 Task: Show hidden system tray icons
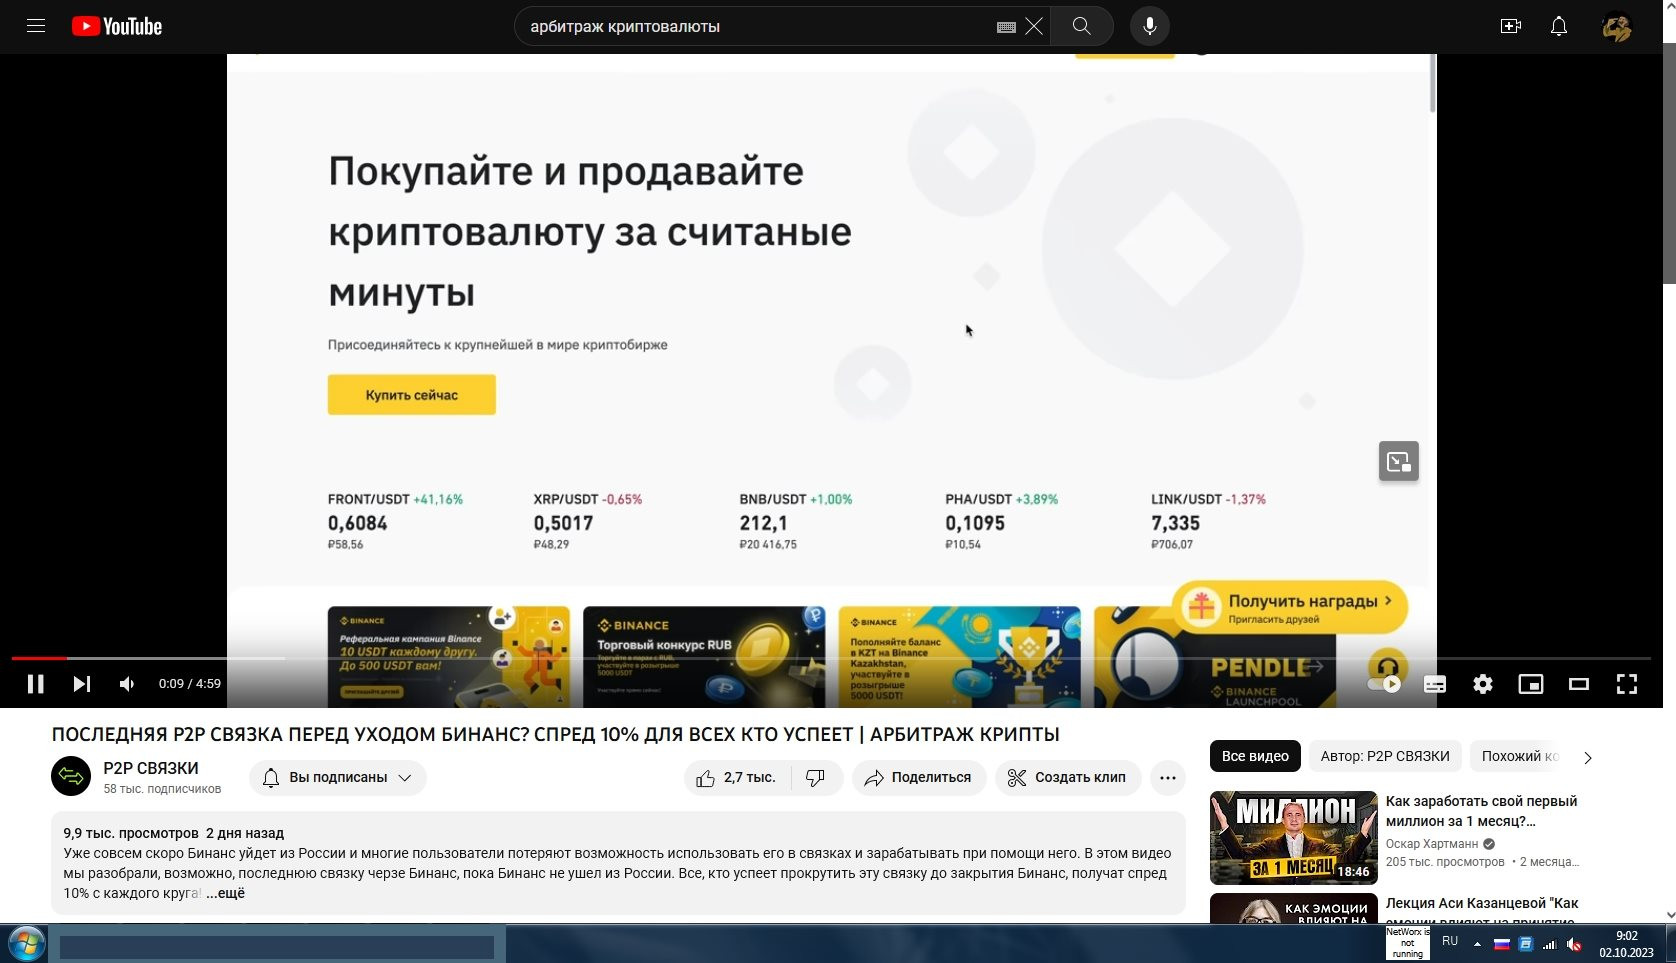pyautogui.click(x=1477, y=943)
